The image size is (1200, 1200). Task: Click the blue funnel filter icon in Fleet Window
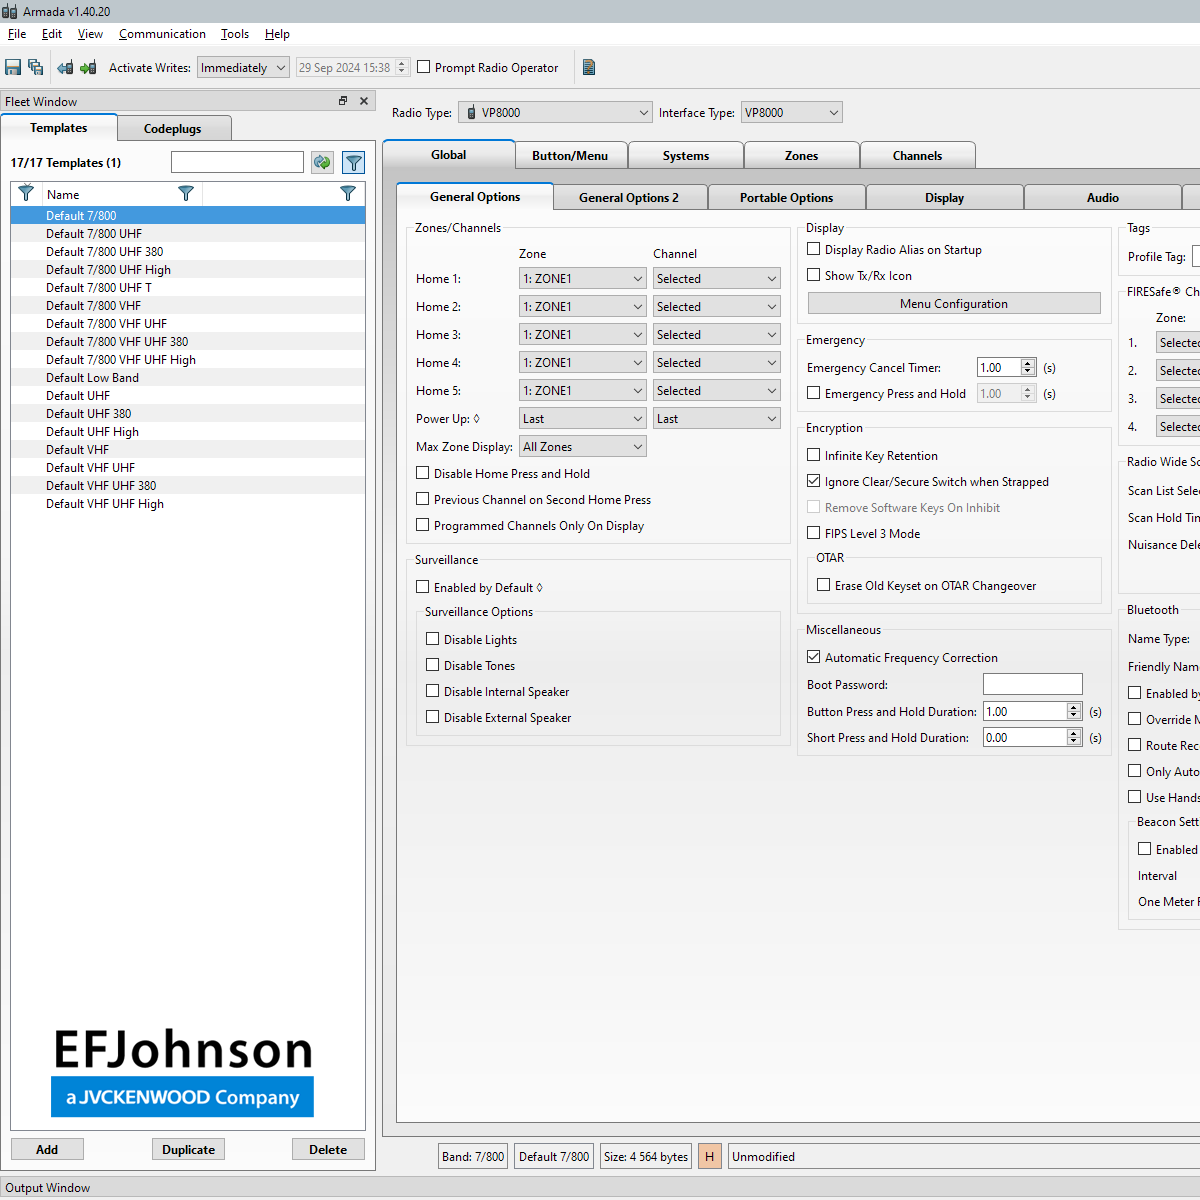click(353, 161)
